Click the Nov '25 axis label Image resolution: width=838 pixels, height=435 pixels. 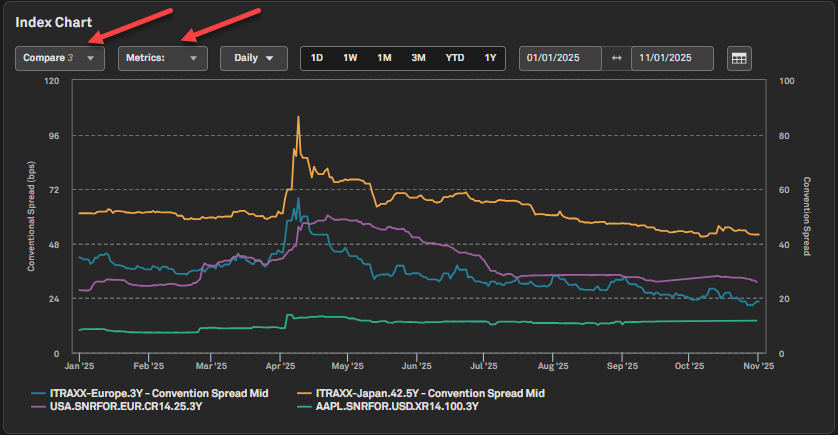758,366
